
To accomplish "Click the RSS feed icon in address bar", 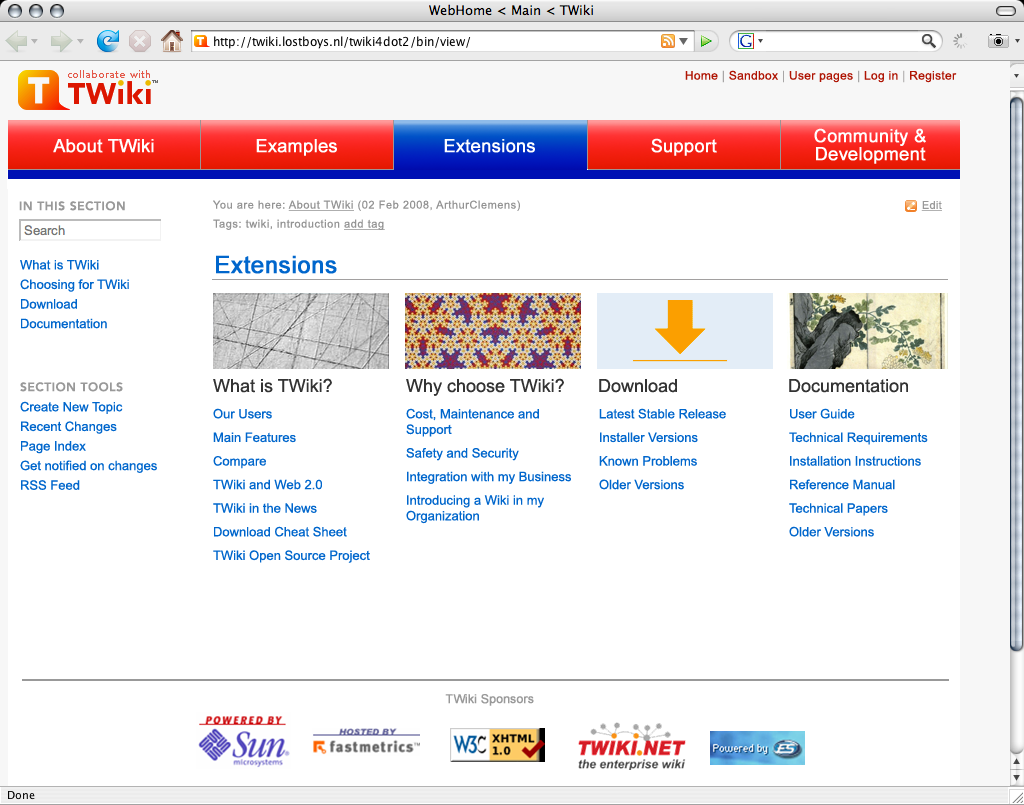I will (x=667, y=41).
